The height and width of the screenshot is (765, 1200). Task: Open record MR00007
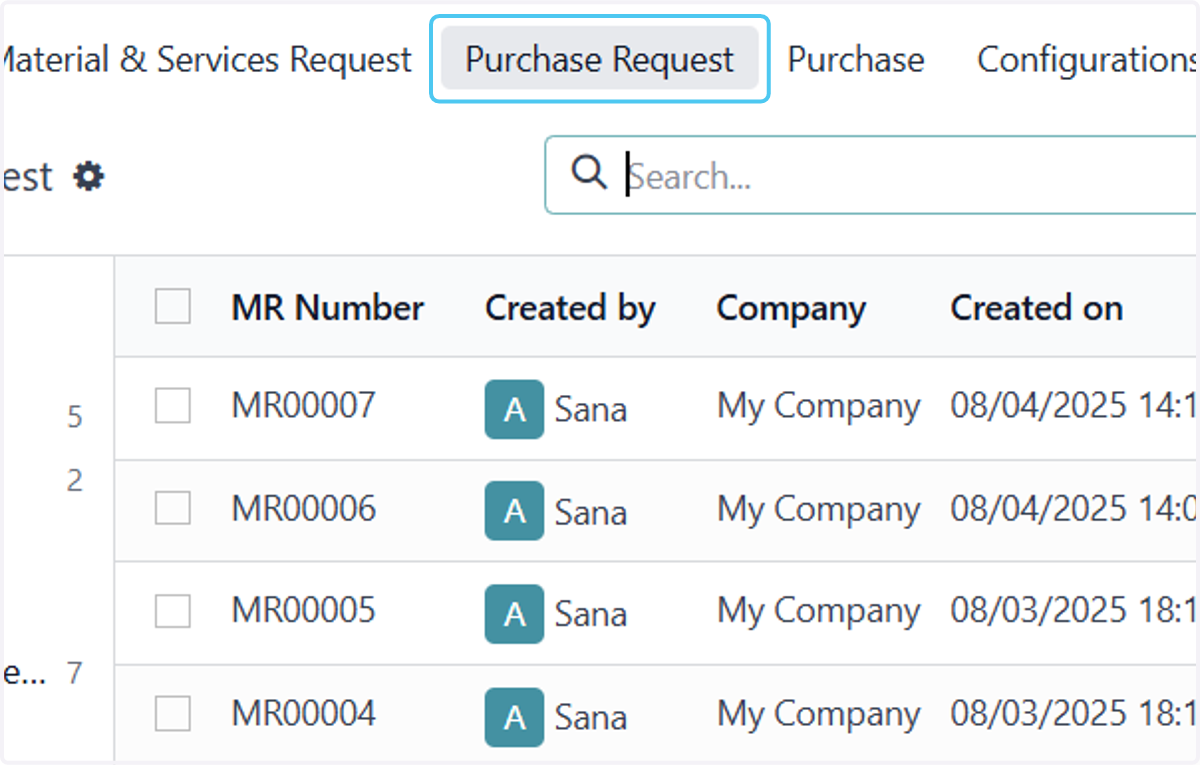click(304, 405)
